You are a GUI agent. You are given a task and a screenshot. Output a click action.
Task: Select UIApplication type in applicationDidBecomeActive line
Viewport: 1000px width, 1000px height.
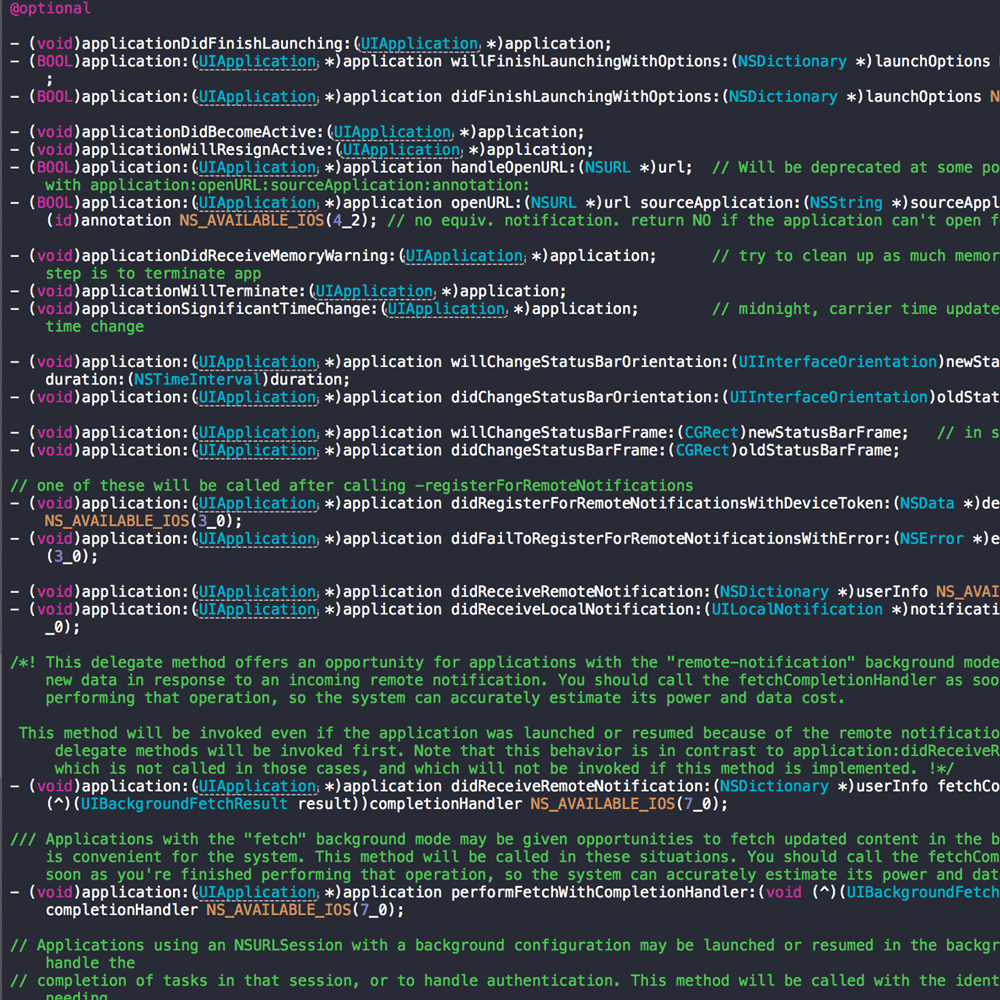point(392,132)
